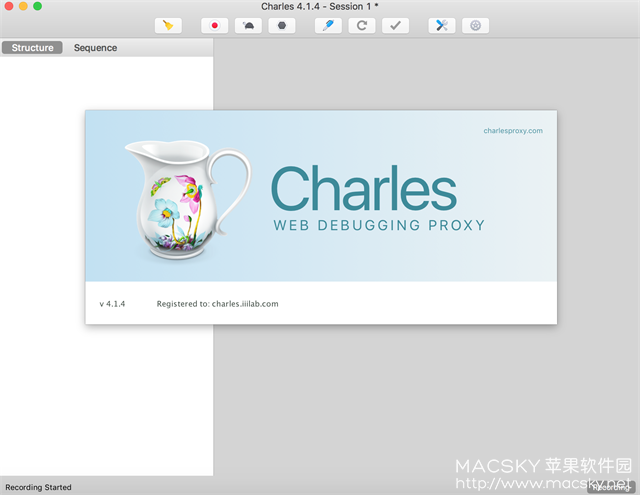640x495 pixels.
Task: Clear the session with the broom icon
Action: point(168,26)
